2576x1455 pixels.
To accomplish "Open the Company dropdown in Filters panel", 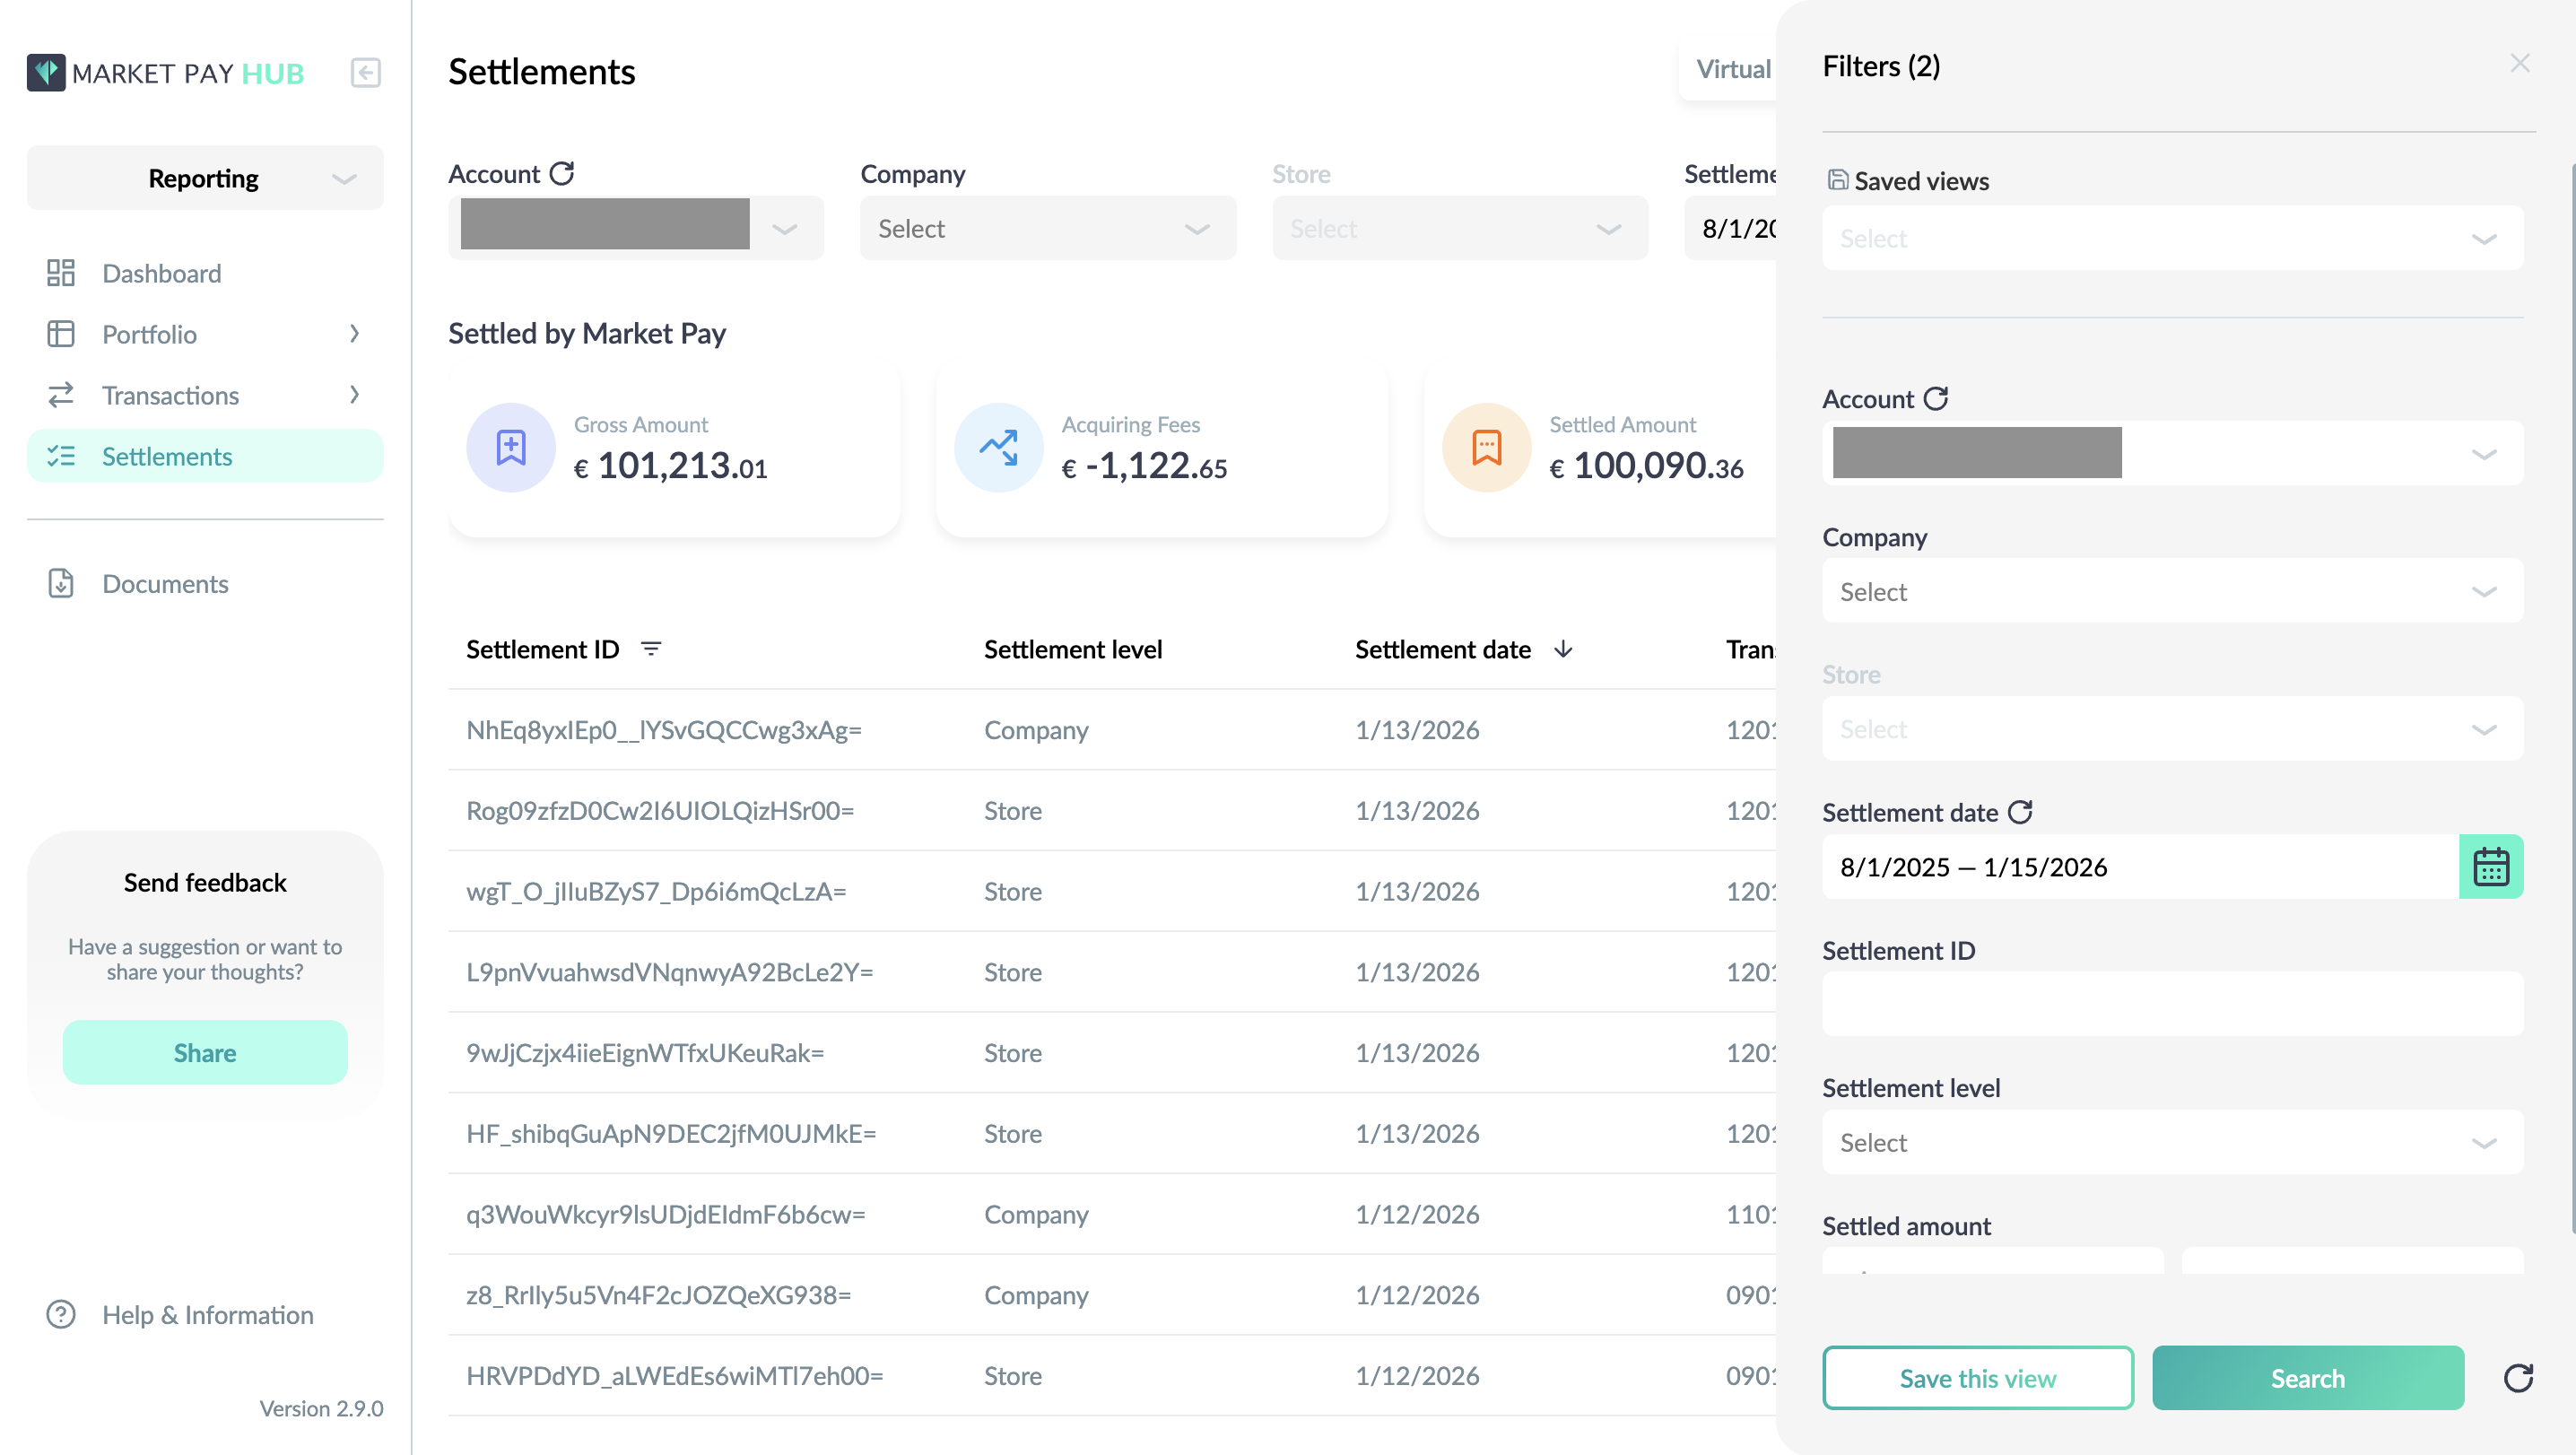I will click(x=2172, y=591).
